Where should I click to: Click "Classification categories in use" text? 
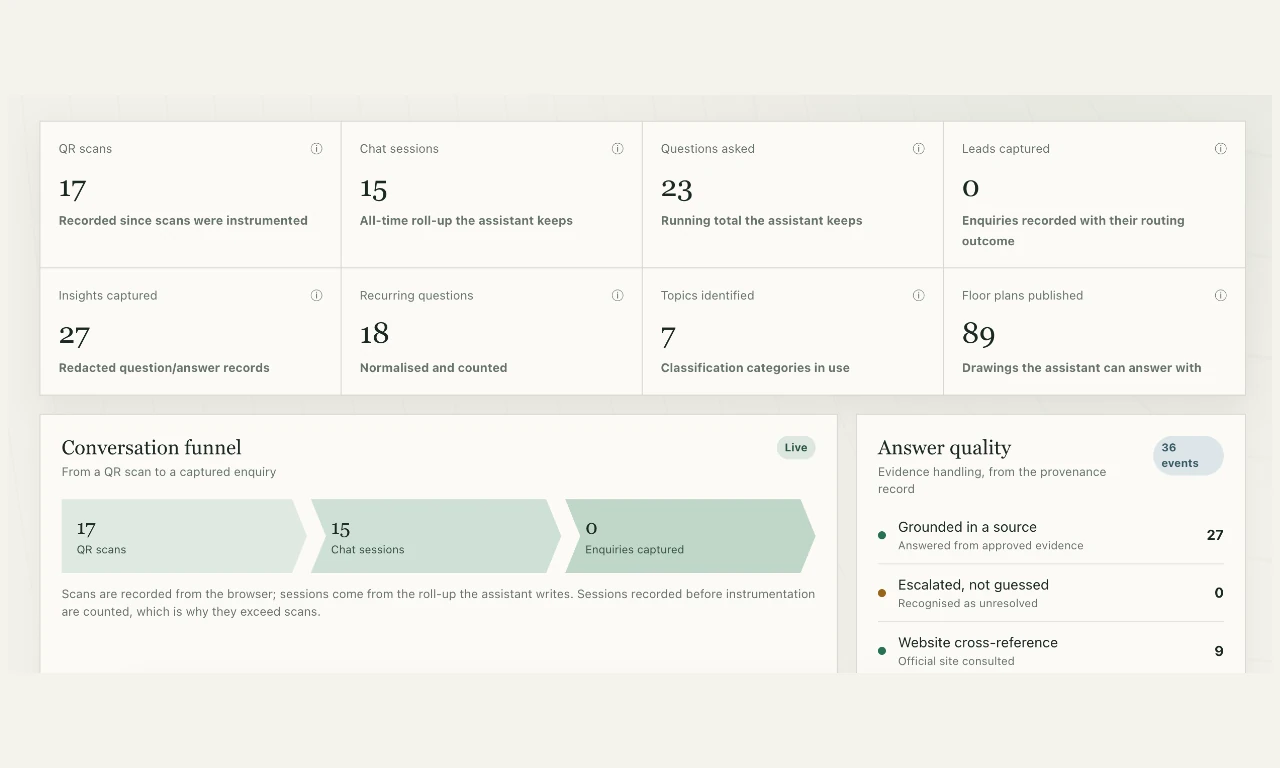coord(755,368)
